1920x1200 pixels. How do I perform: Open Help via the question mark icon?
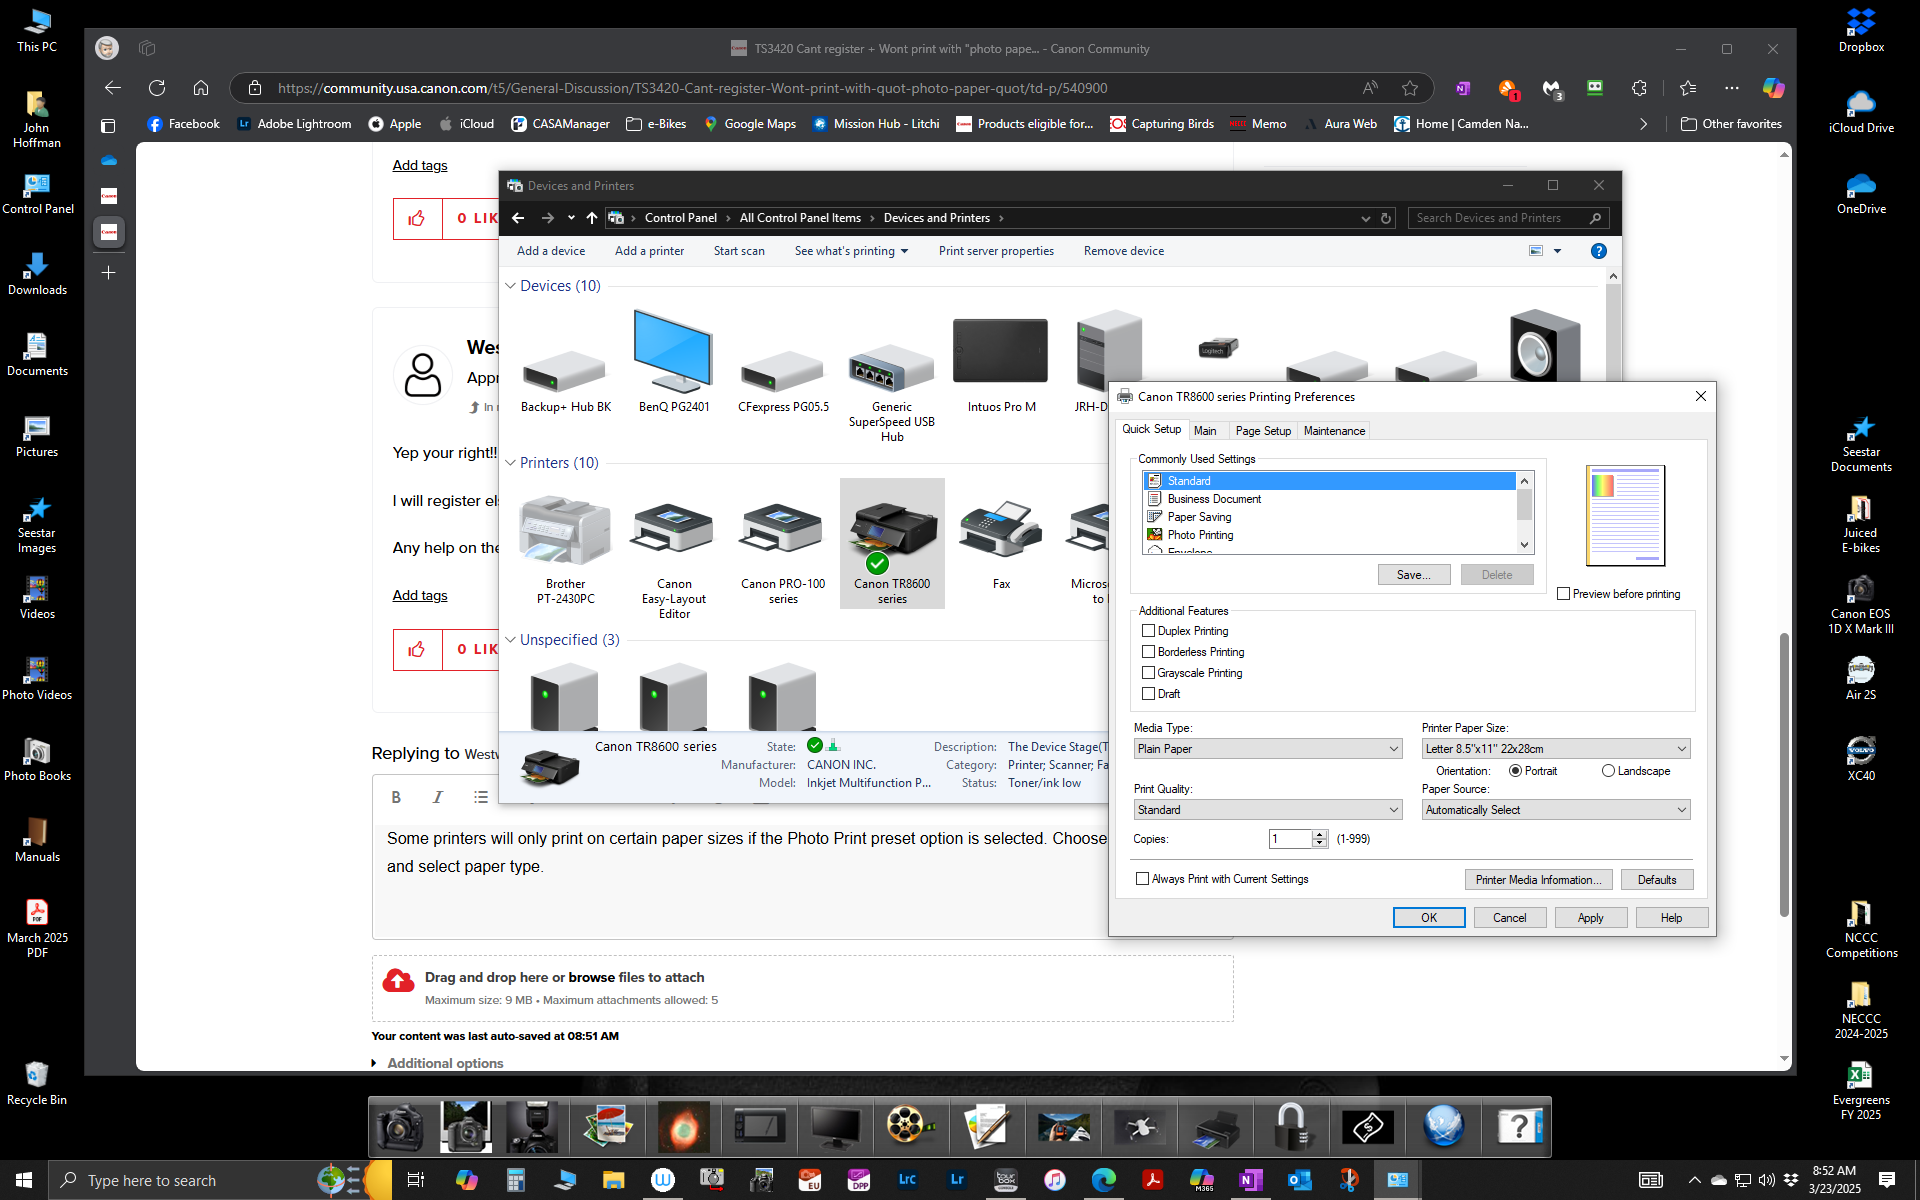1597,251
